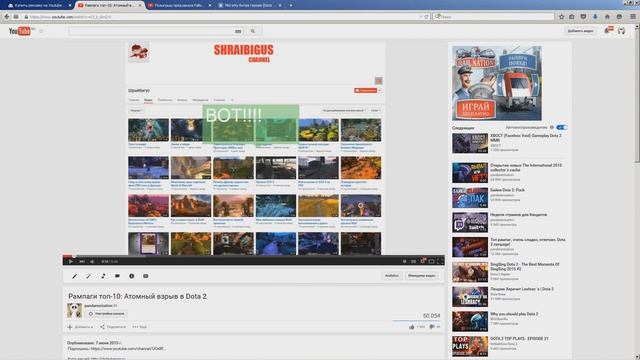The height and width of the screenshot is (360, 640).
Task: Go back with the browser back arrow
Action: tap(7, 17)
